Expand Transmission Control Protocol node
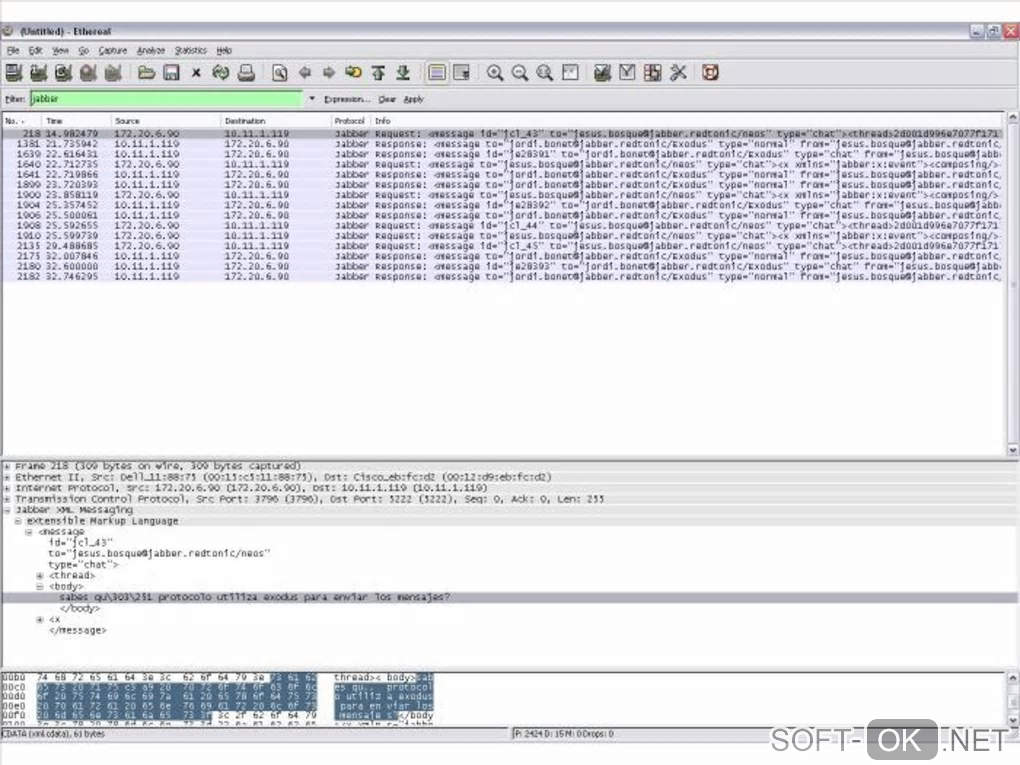 7,500
